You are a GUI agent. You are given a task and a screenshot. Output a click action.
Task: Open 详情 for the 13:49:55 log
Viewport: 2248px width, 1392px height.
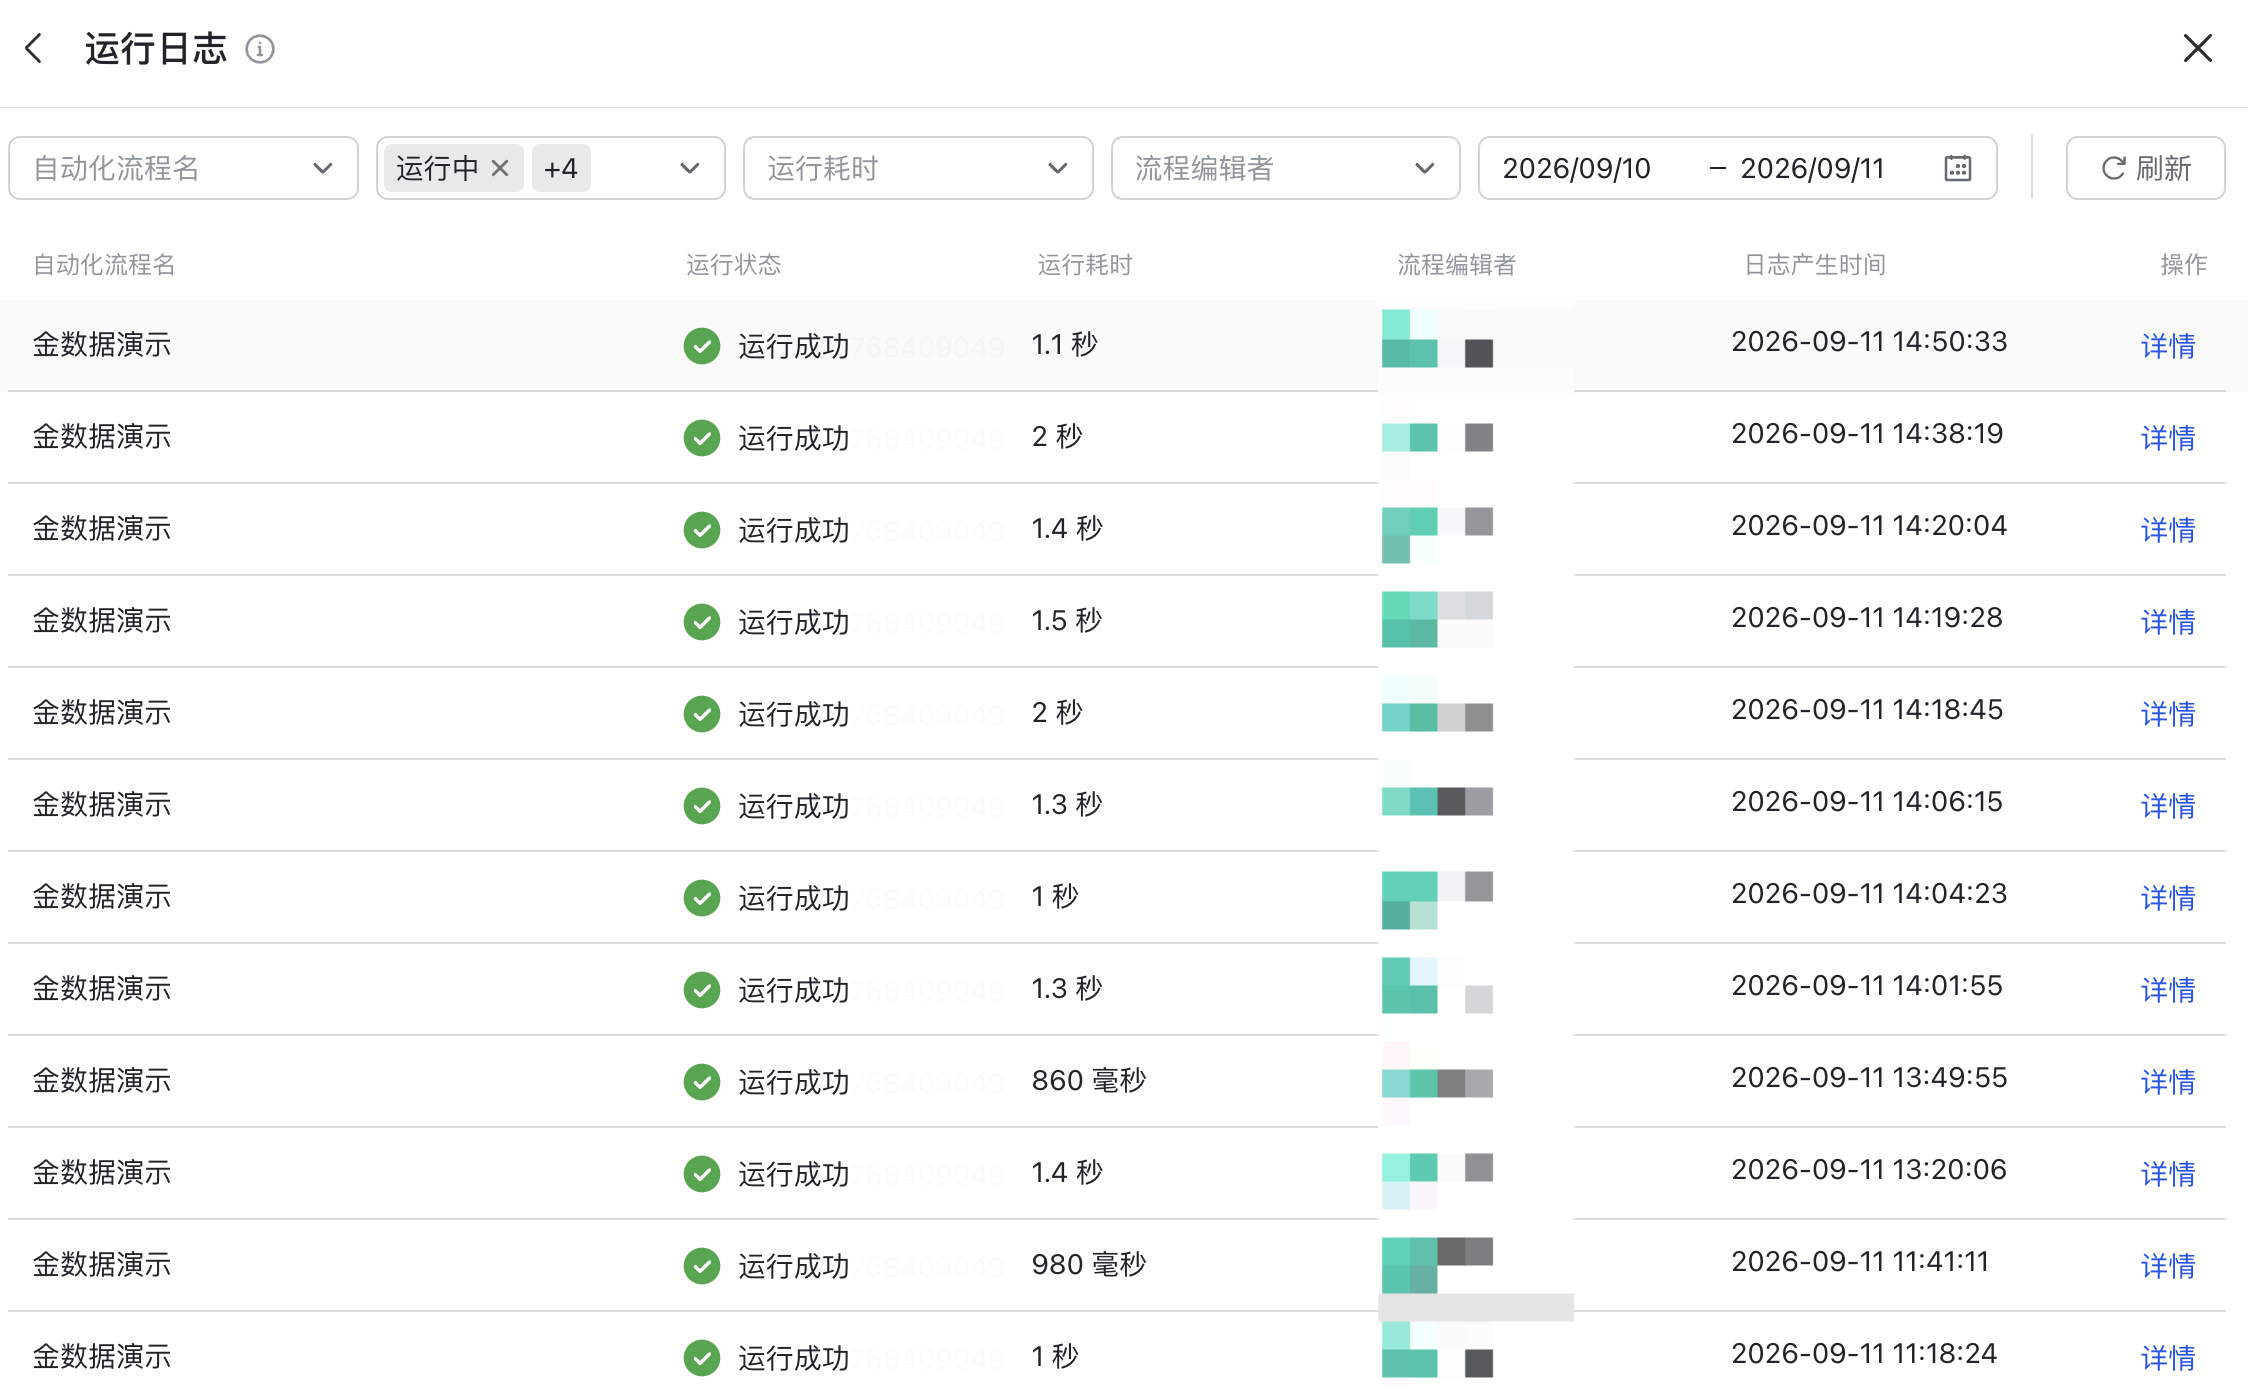[2168, 1082]
